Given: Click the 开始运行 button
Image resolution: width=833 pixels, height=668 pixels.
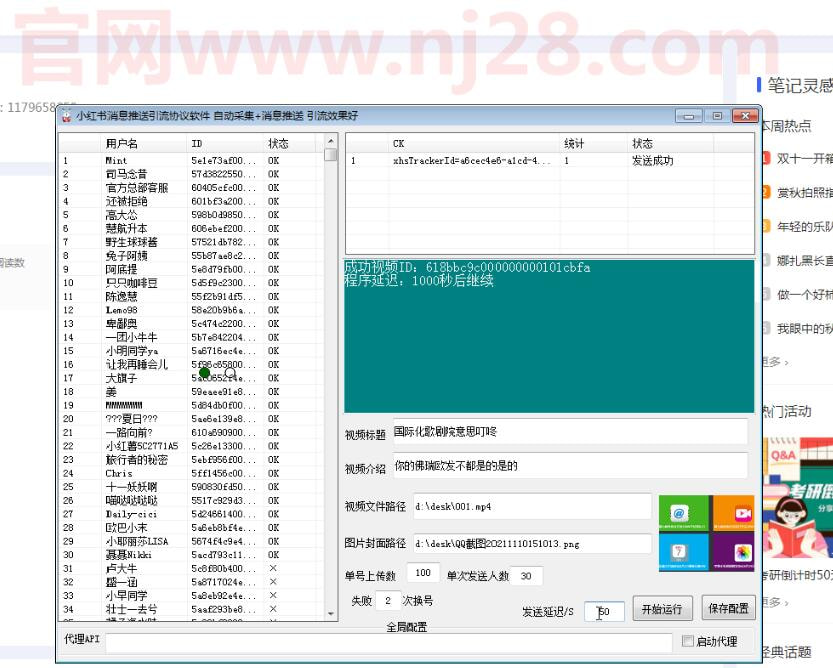Looking at the screenshot, I should 661,609.
